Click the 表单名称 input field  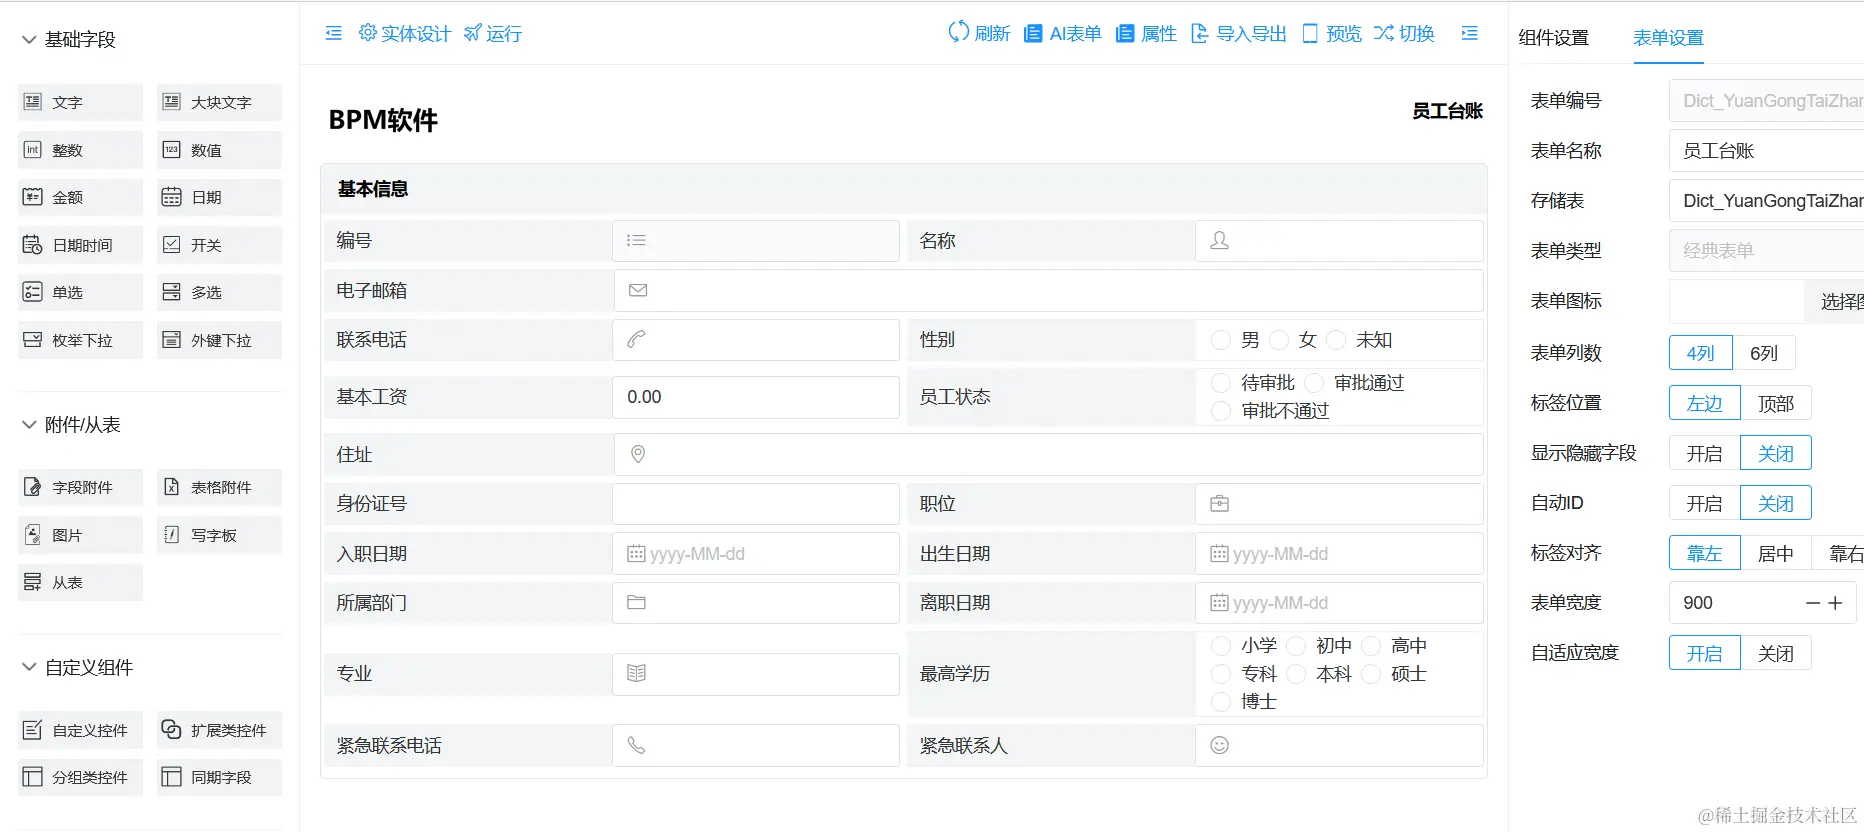pos(1766,151)
